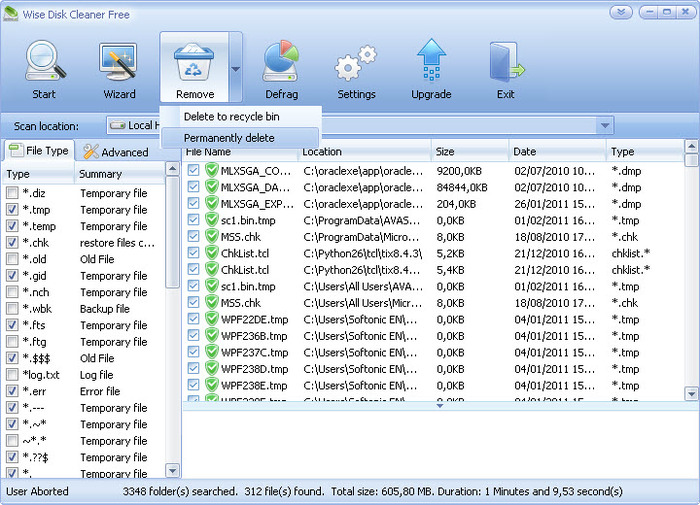This screenshot has width=700, height=505.
Task: Click the 84844,0KB size value
Action: (x=462, y=188)
